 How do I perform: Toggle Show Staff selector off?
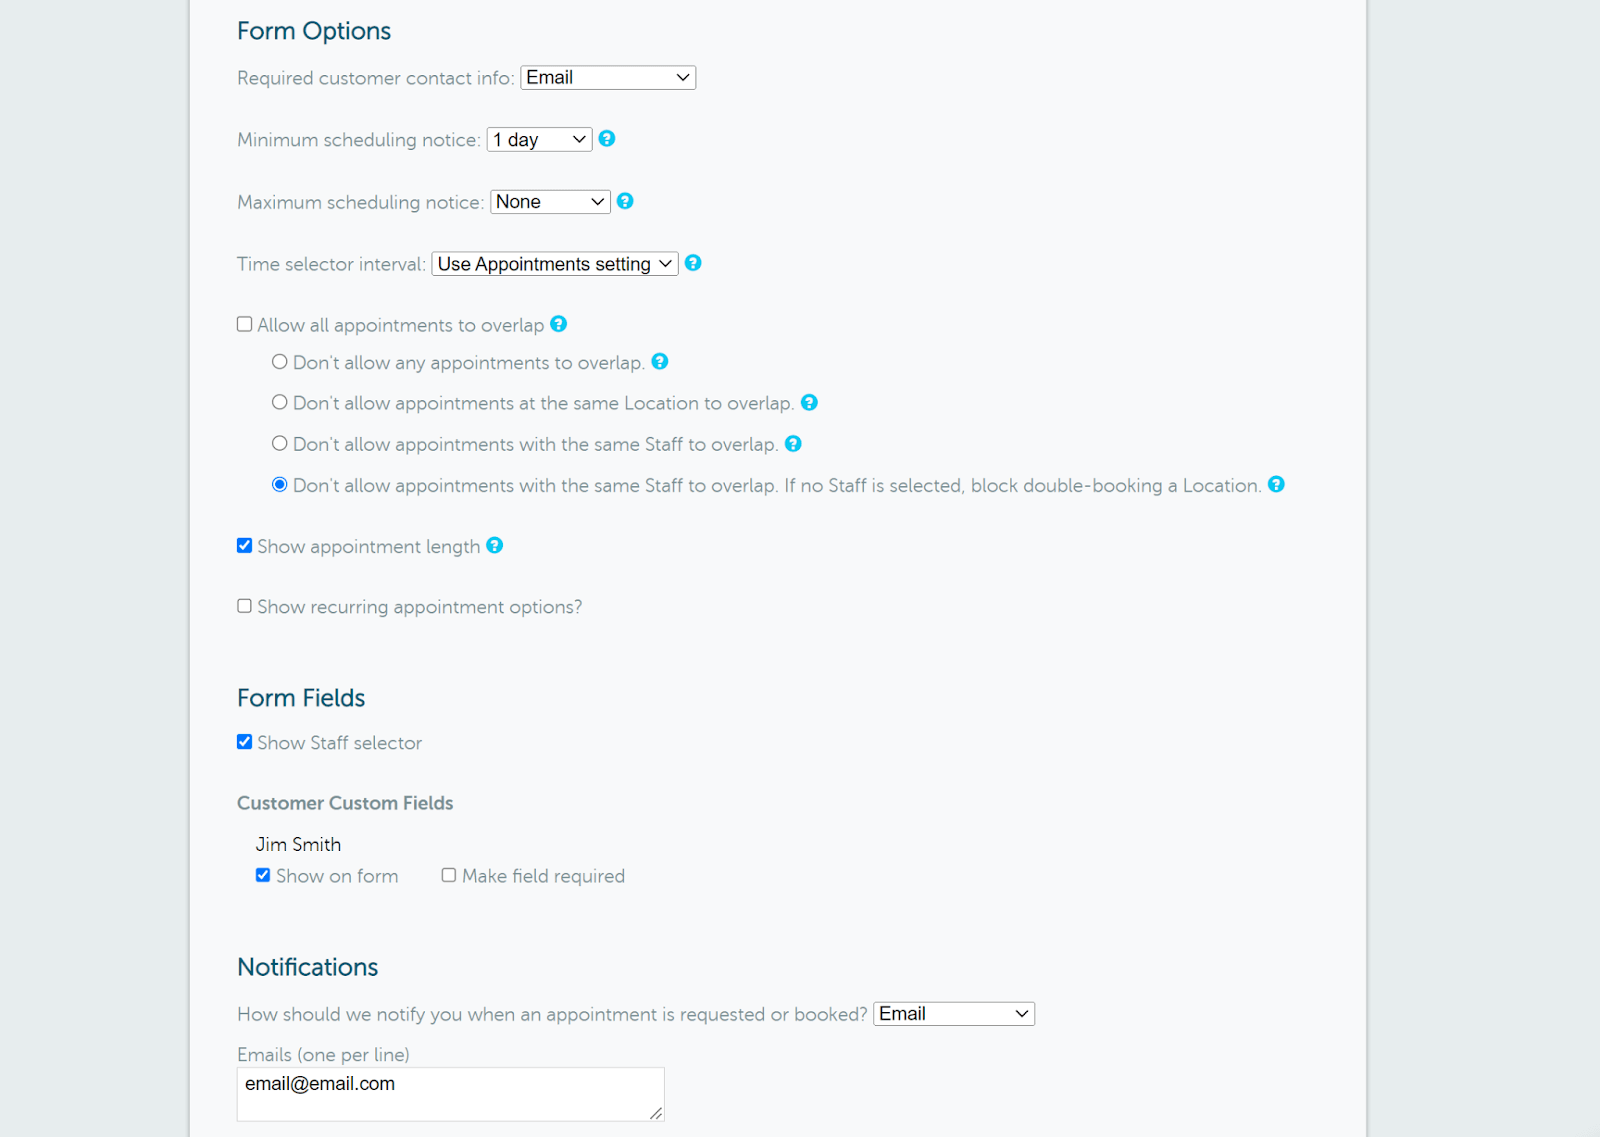click(x=244, y=741)
